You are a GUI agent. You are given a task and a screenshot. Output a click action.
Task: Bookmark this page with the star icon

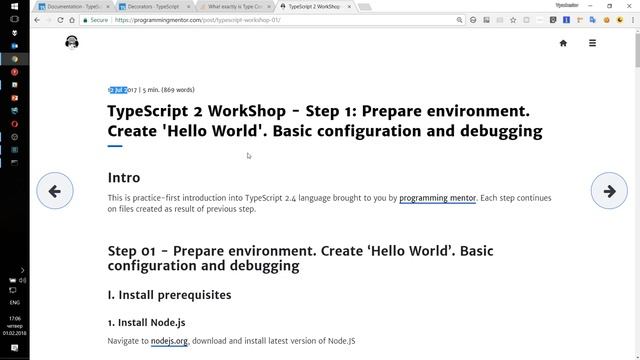pos(513,20)
